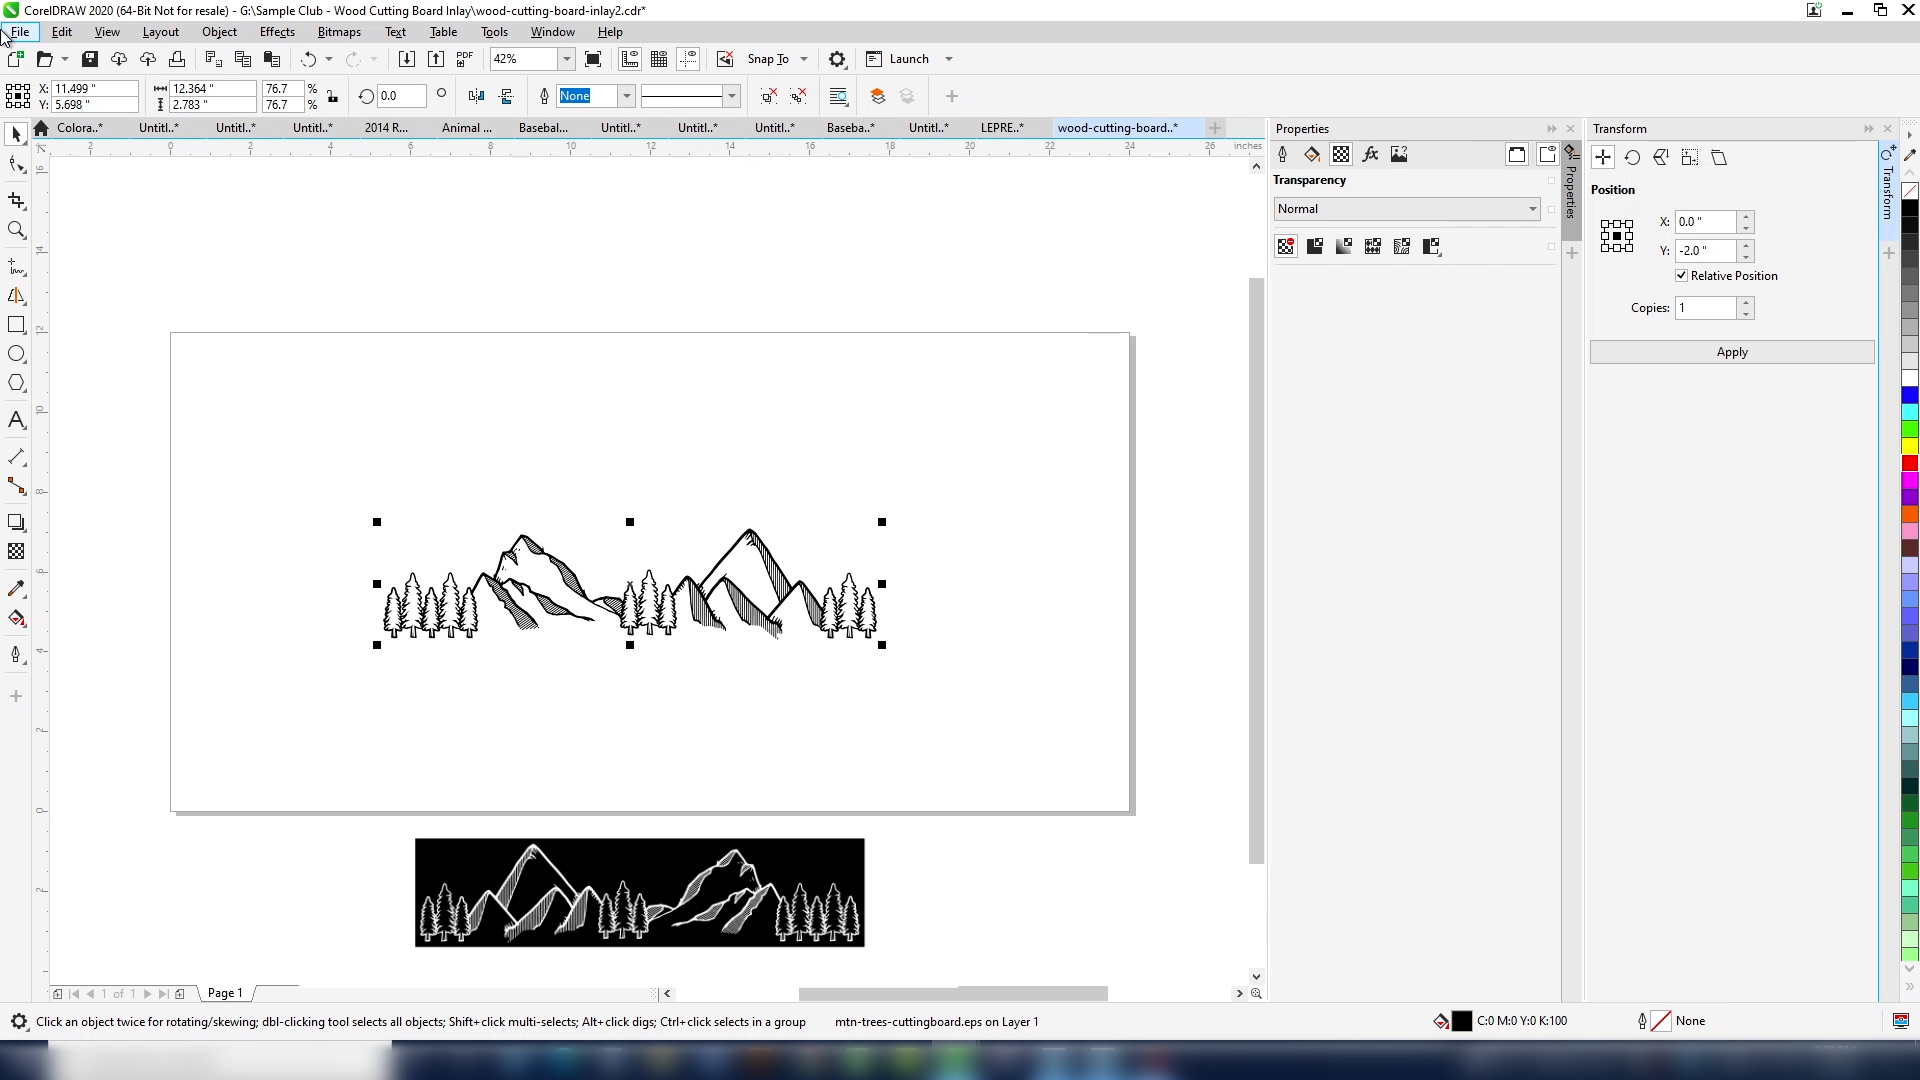
Task: Select the Color Eyedropper tool
Action: pyautogui.click(x=16, y=589)
